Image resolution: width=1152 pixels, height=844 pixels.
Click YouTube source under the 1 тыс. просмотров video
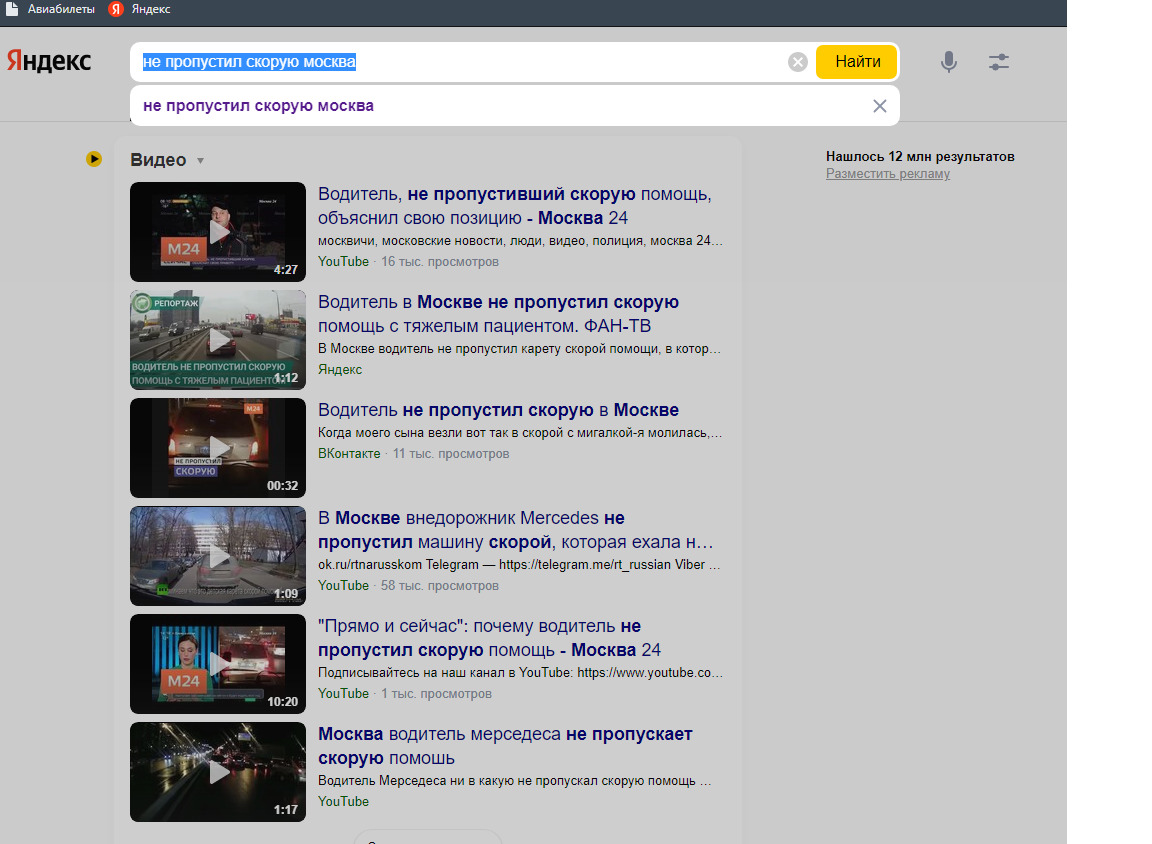[x=343, y=693]
